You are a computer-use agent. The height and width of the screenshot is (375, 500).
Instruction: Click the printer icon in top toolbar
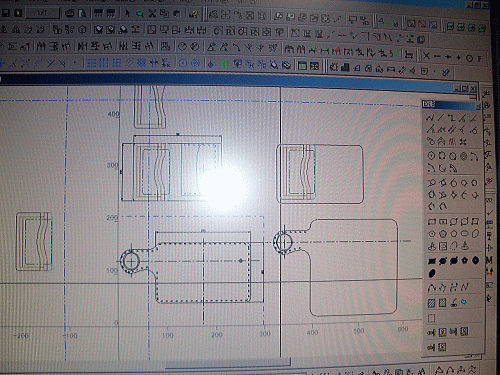tap(69, 13)
